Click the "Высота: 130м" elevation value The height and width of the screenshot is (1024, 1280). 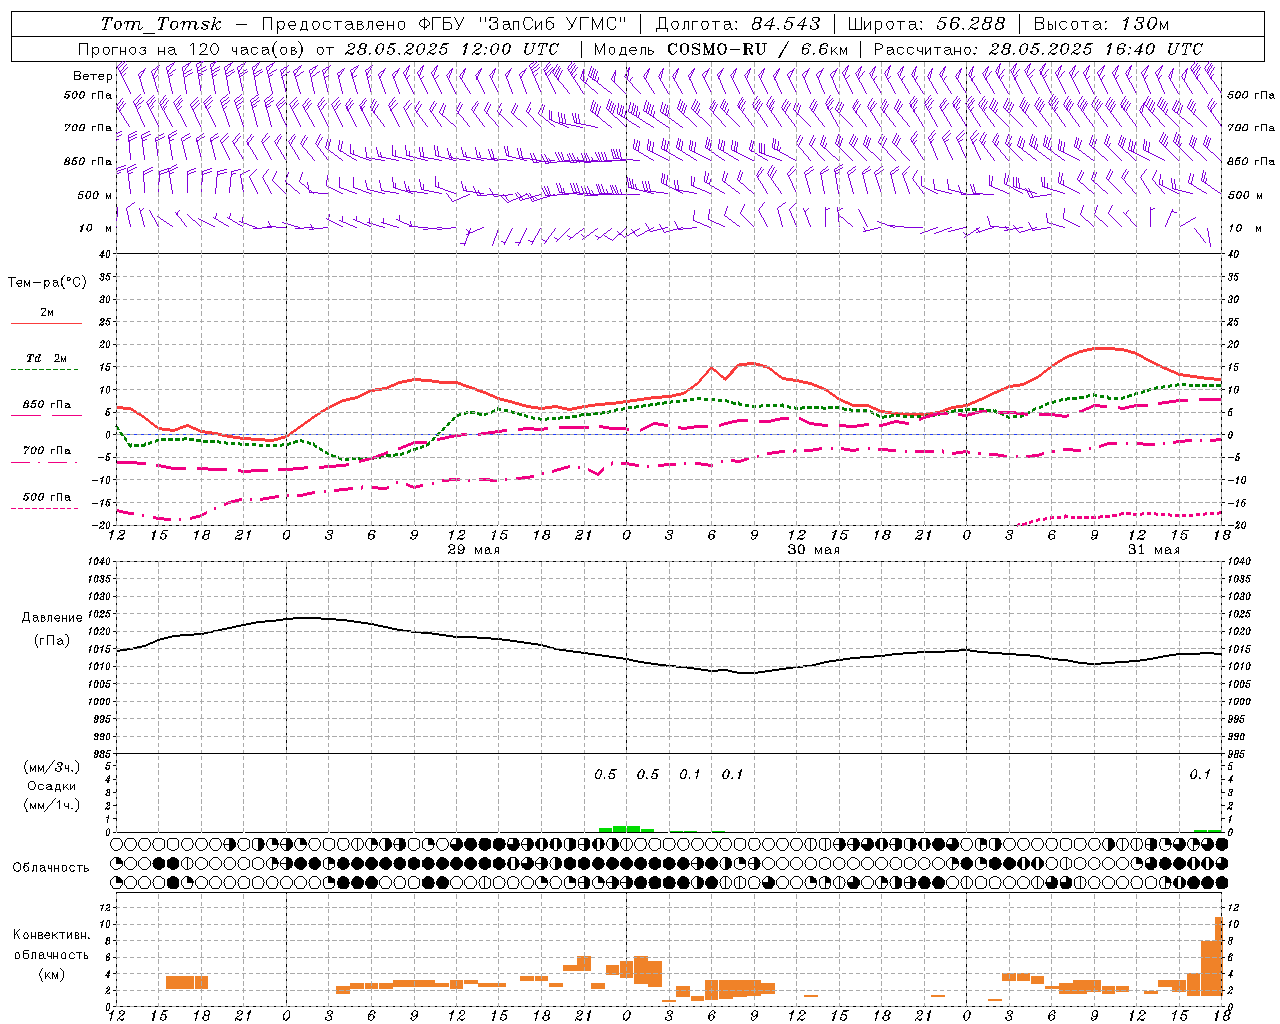1101,24
